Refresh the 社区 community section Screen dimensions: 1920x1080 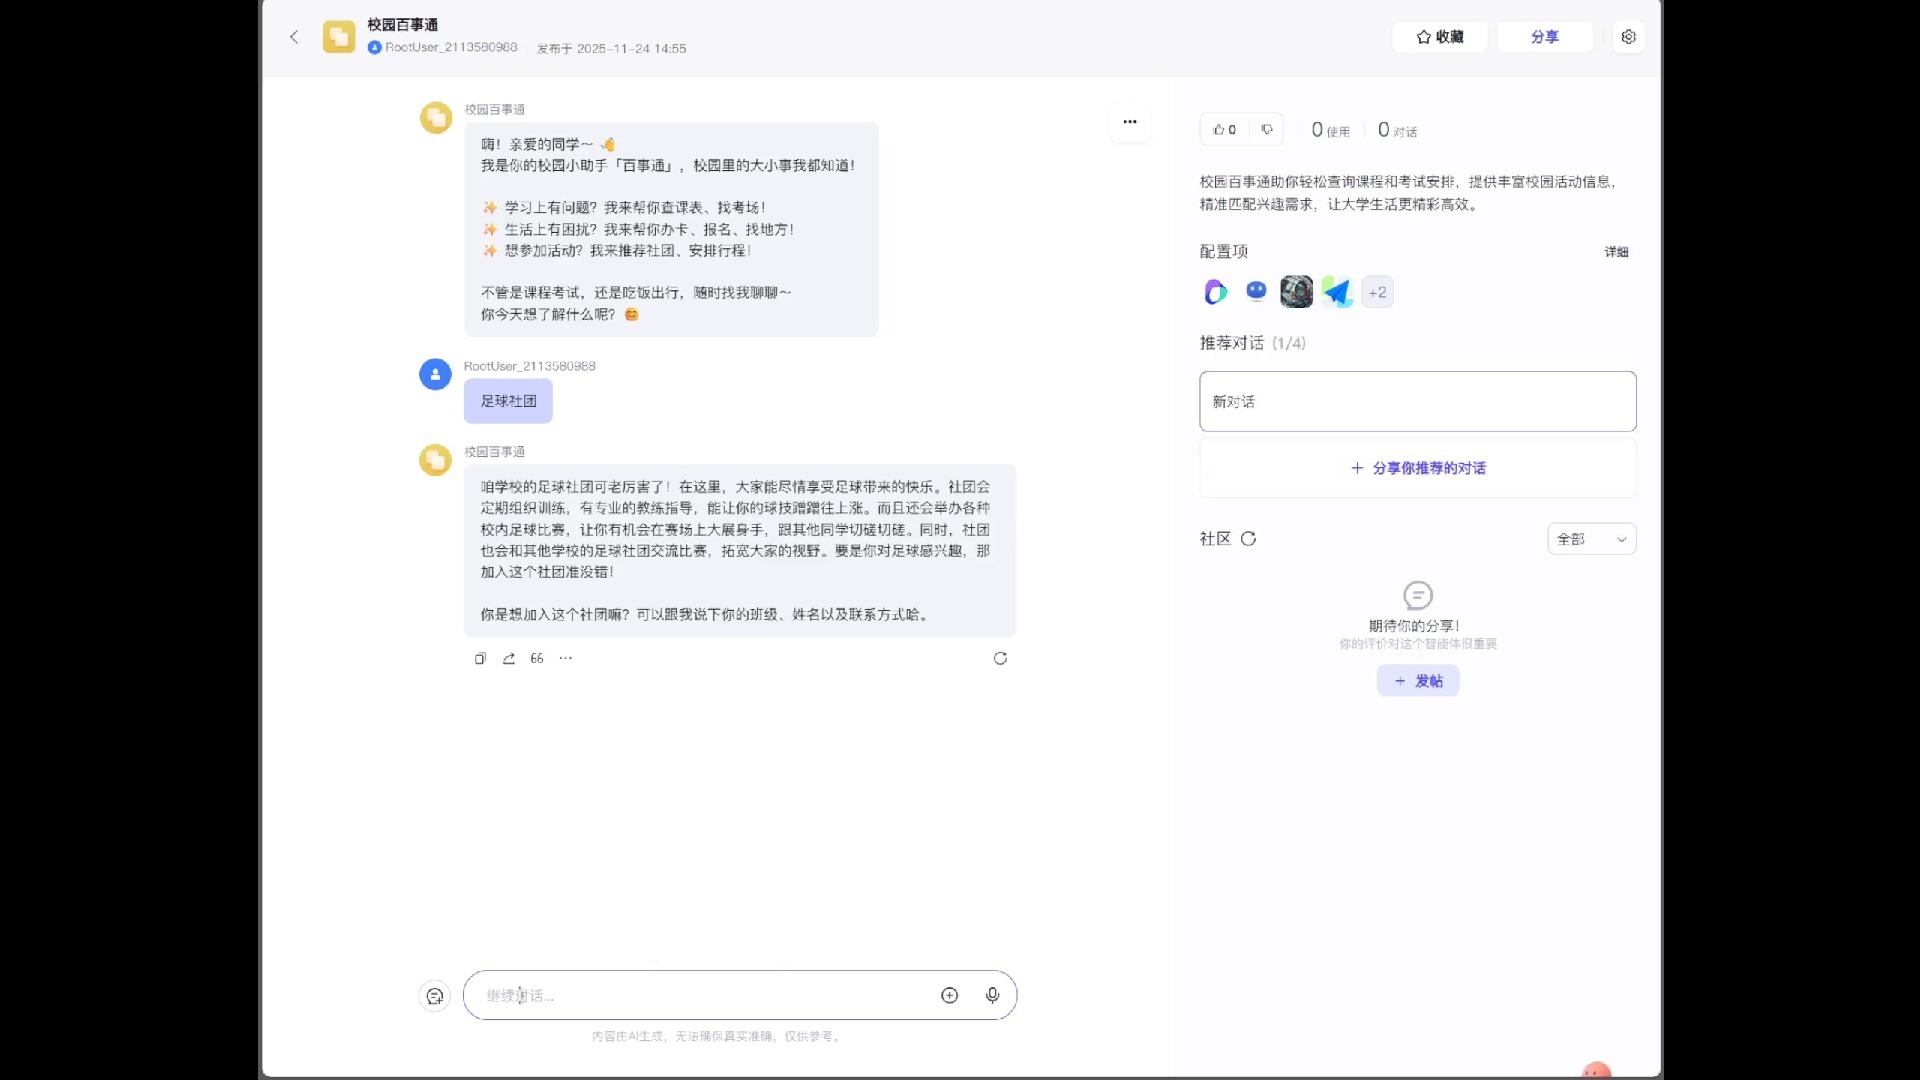tap(1248, 539)
